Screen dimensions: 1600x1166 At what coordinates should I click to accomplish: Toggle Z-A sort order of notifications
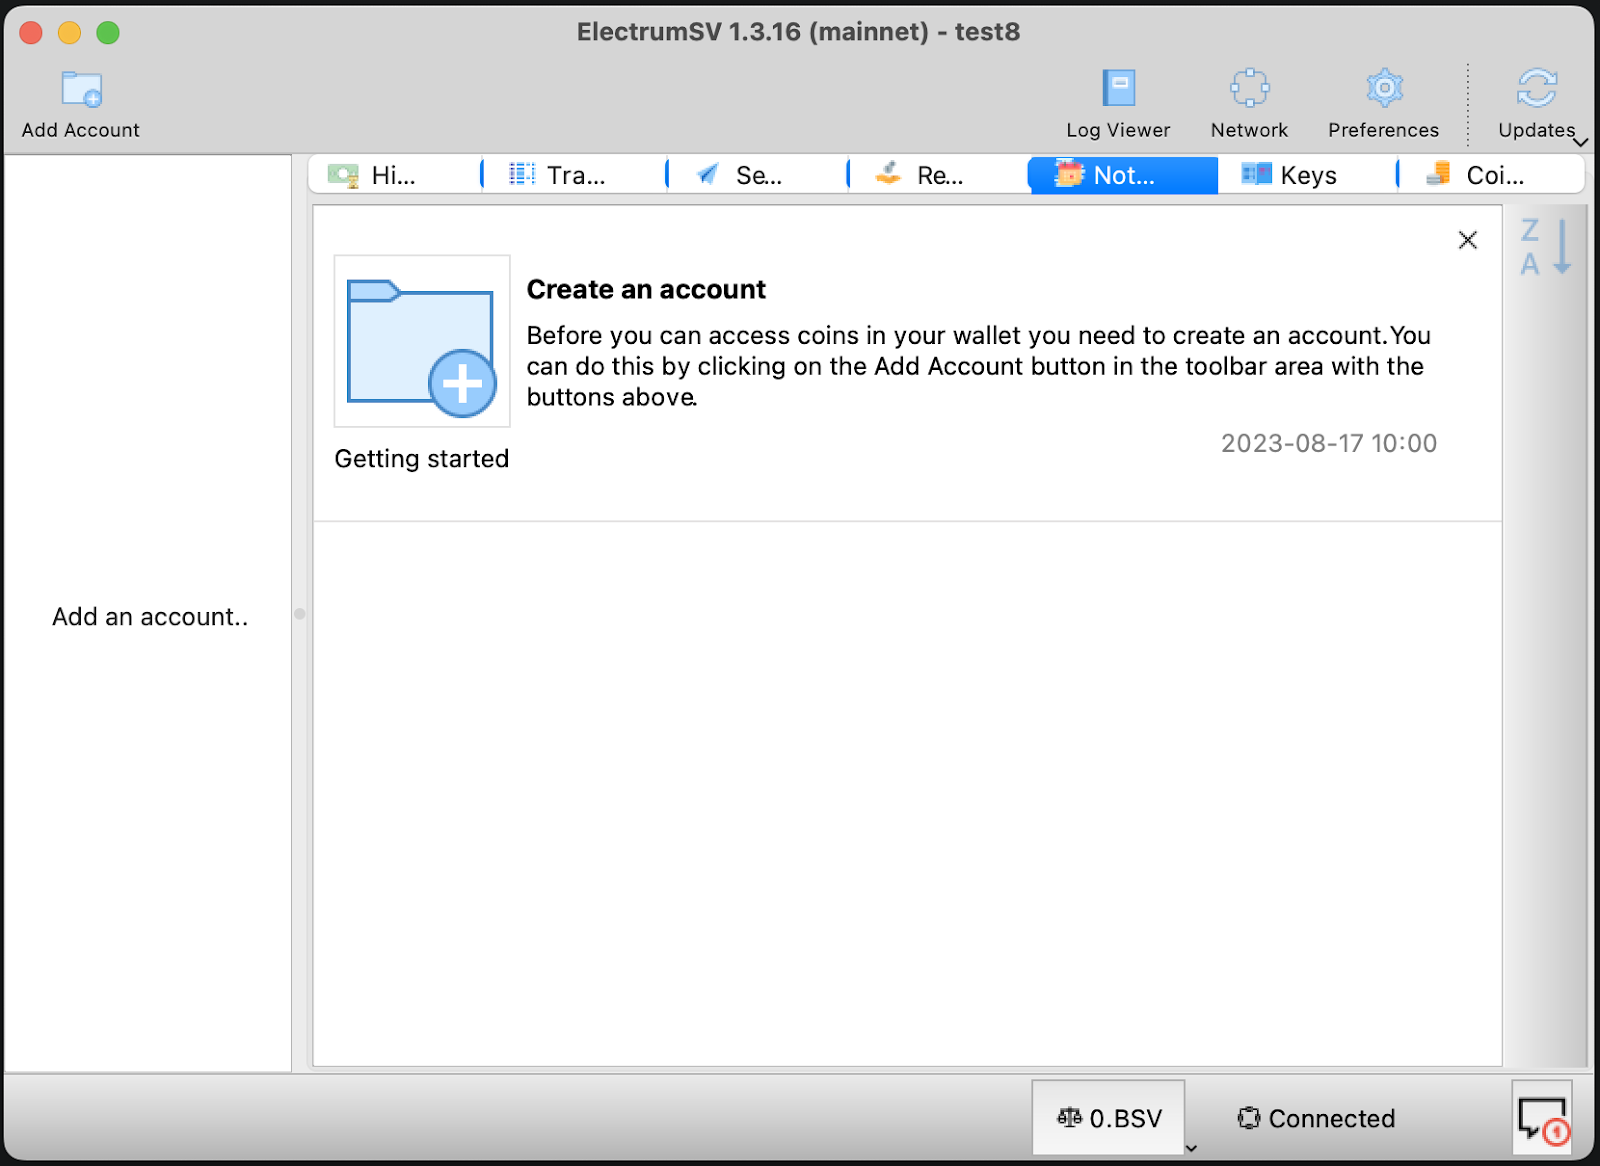[x=1546, y=246]
